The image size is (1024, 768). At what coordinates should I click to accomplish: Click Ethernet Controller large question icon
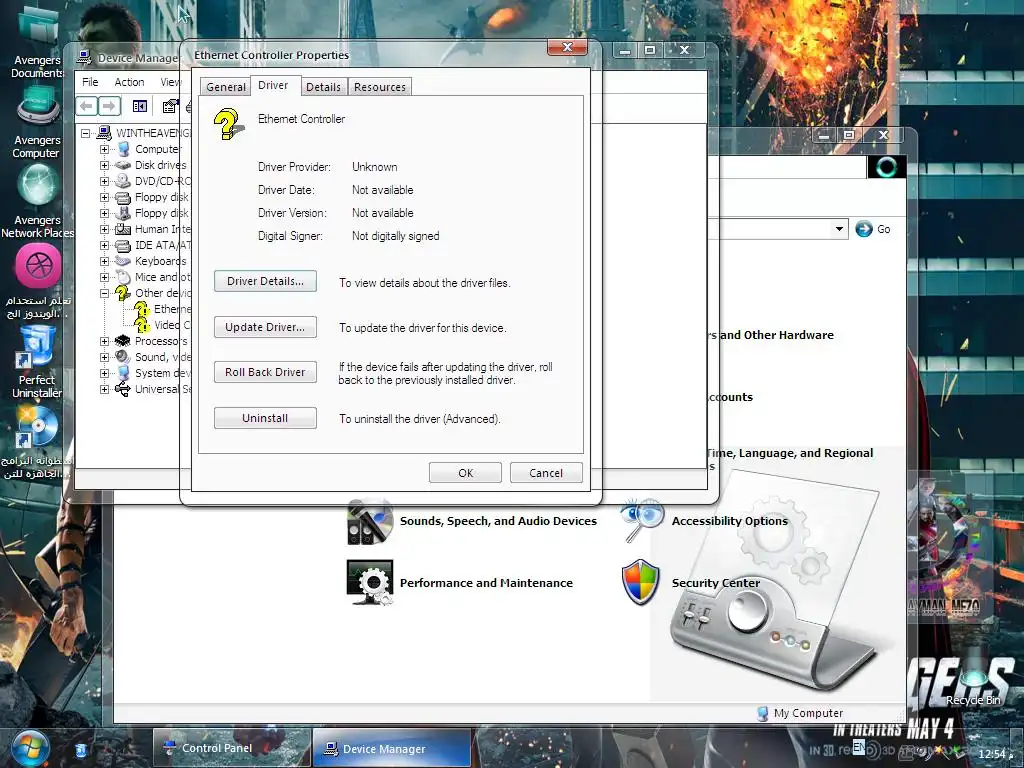(228, 124)
